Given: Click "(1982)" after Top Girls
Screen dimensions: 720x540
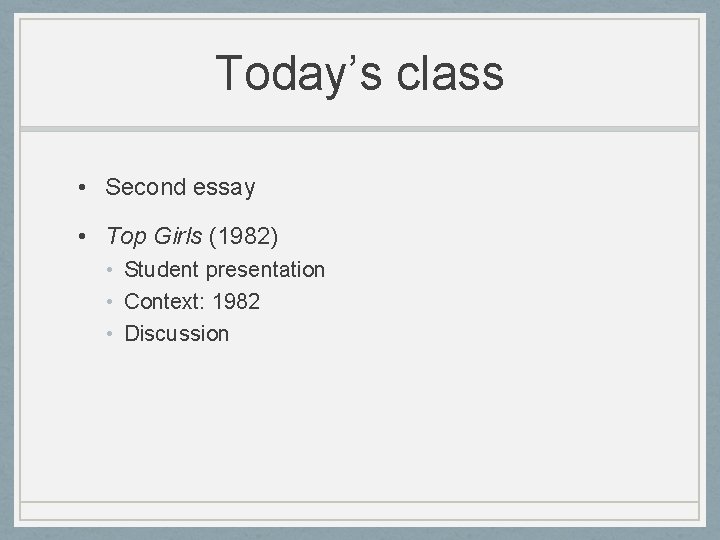Looking at the screenshot, I should [x=243, y=236].
